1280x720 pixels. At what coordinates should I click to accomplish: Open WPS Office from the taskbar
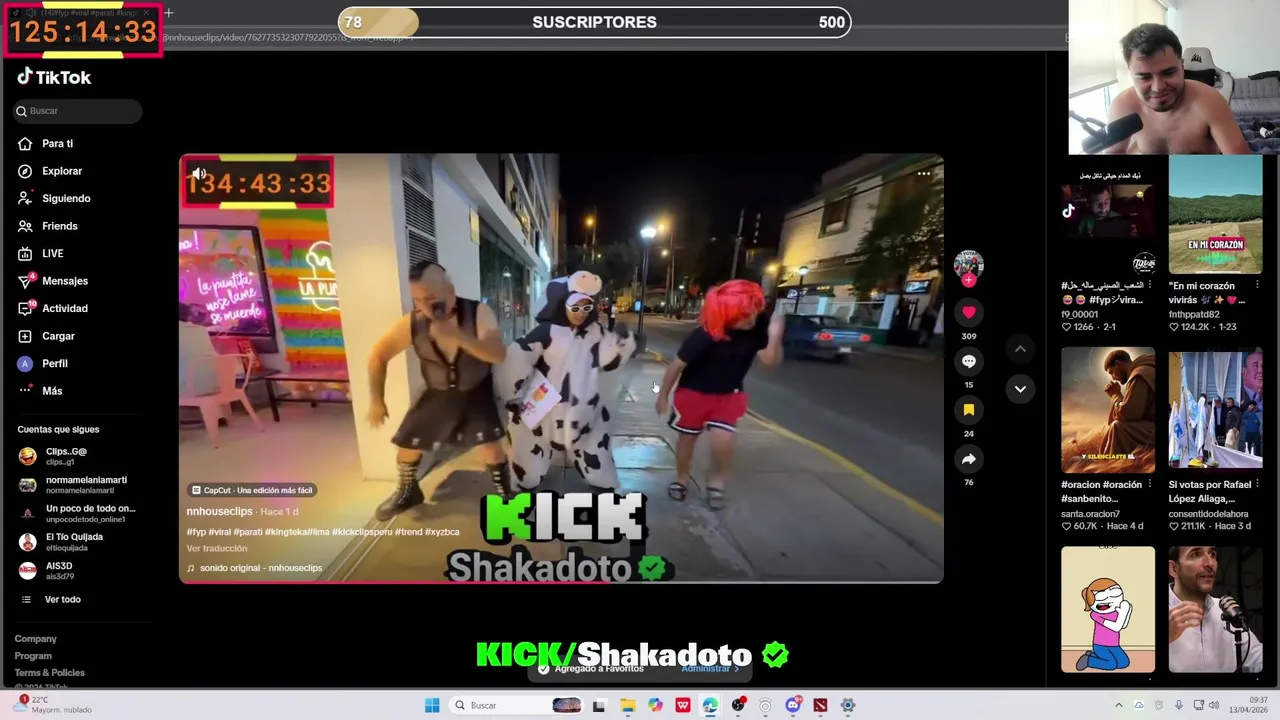(x=683, y=705)
